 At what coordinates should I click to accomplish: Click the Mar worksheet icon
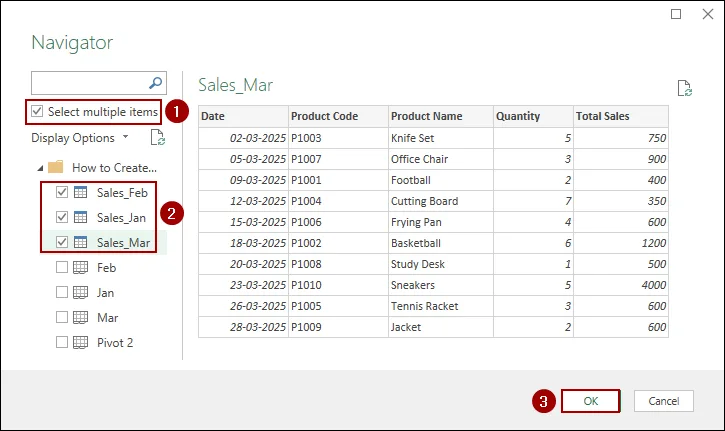(x=80, y=317)
